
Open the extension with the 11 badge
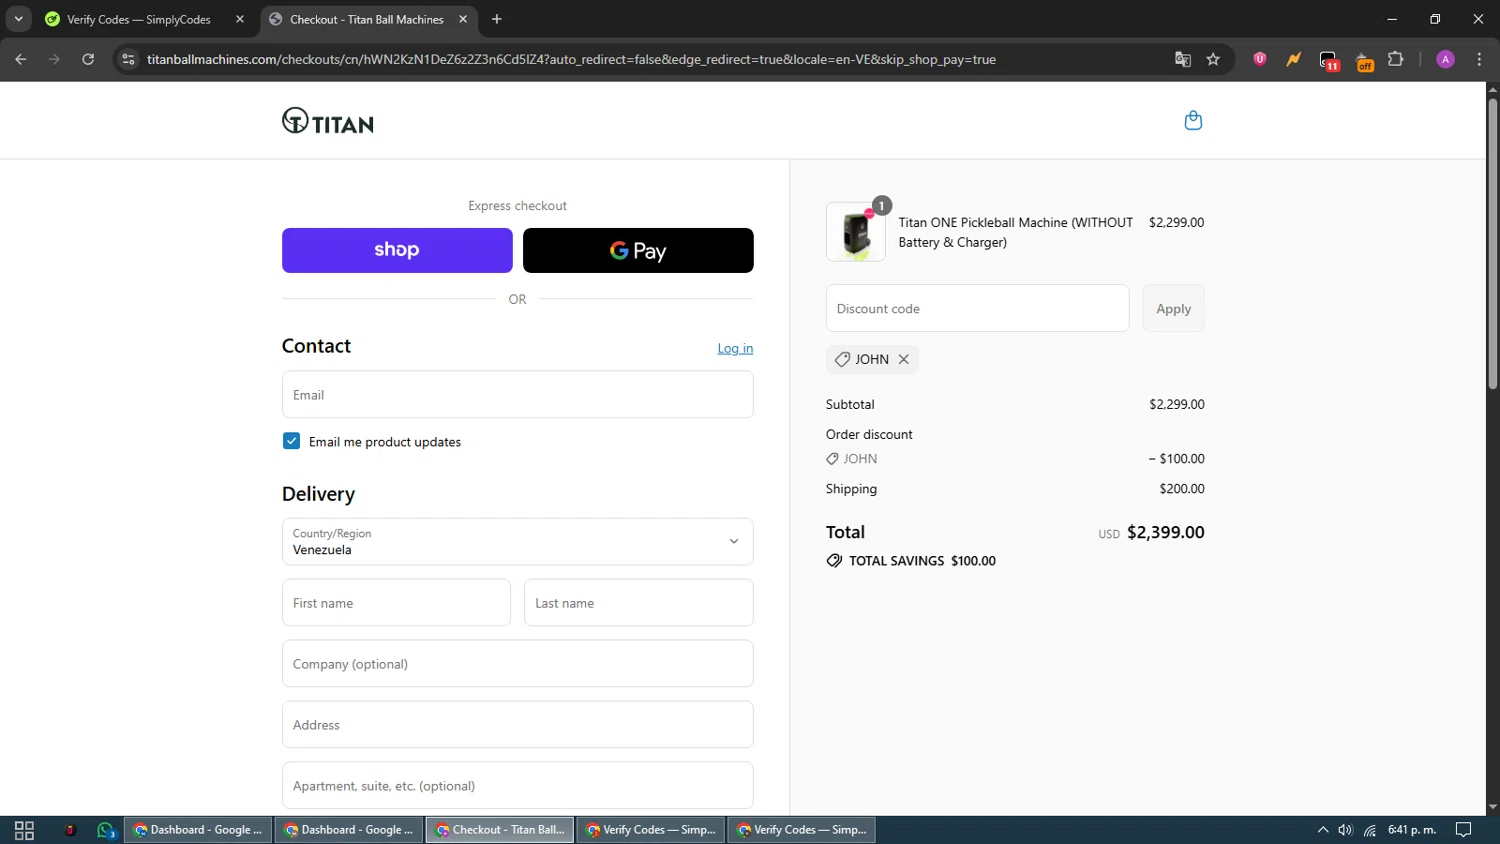tap(1329, 60)
